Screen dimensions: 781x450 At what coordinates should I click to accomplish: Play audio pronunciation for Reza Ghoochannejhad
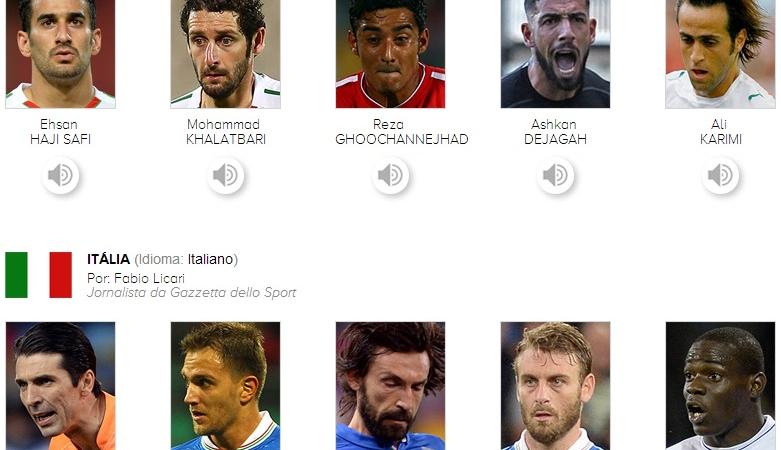coord(390,175)
